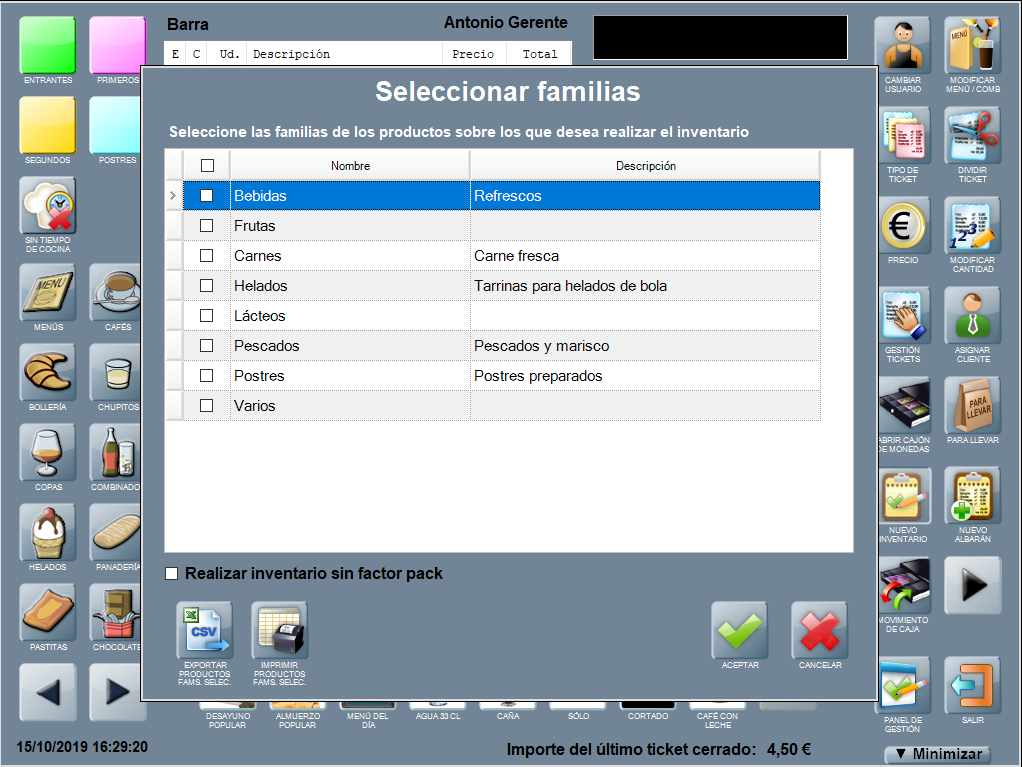
Task: Select the Dividir Ticket scissors icon
Action: (x=972, y=136)
